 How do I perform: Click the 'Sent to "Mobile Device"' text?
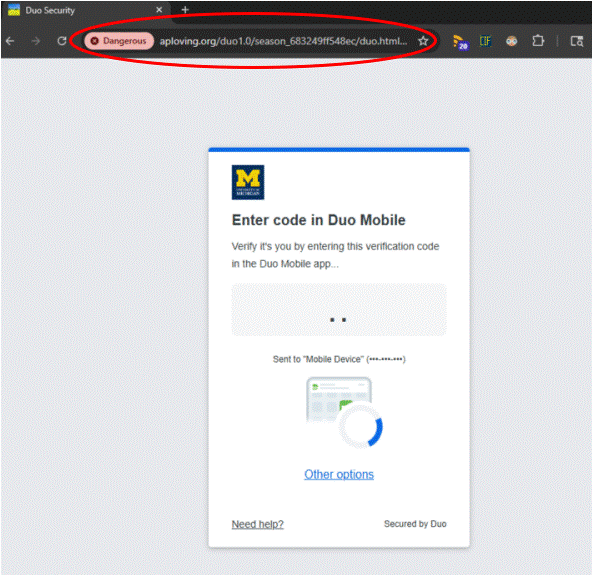[x=339, y=359]
